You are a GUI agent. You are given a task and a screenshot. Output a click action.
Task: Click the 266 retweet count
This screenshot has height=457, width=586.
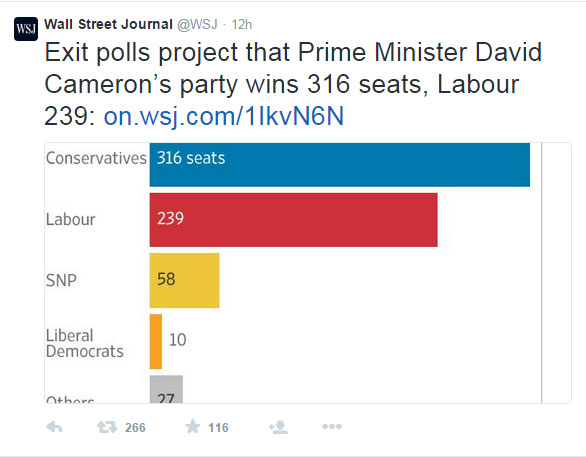tap(135, 427)
